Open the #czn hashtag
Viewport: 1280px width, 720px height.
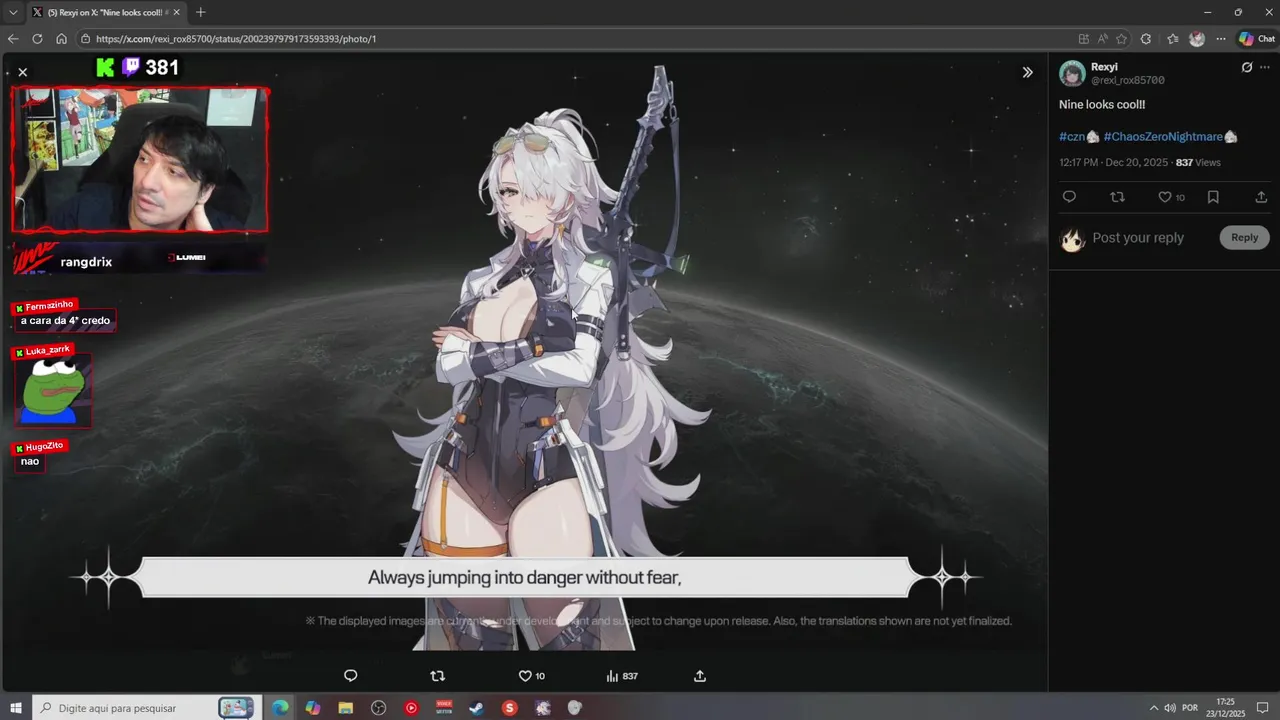pos(1072,136)
